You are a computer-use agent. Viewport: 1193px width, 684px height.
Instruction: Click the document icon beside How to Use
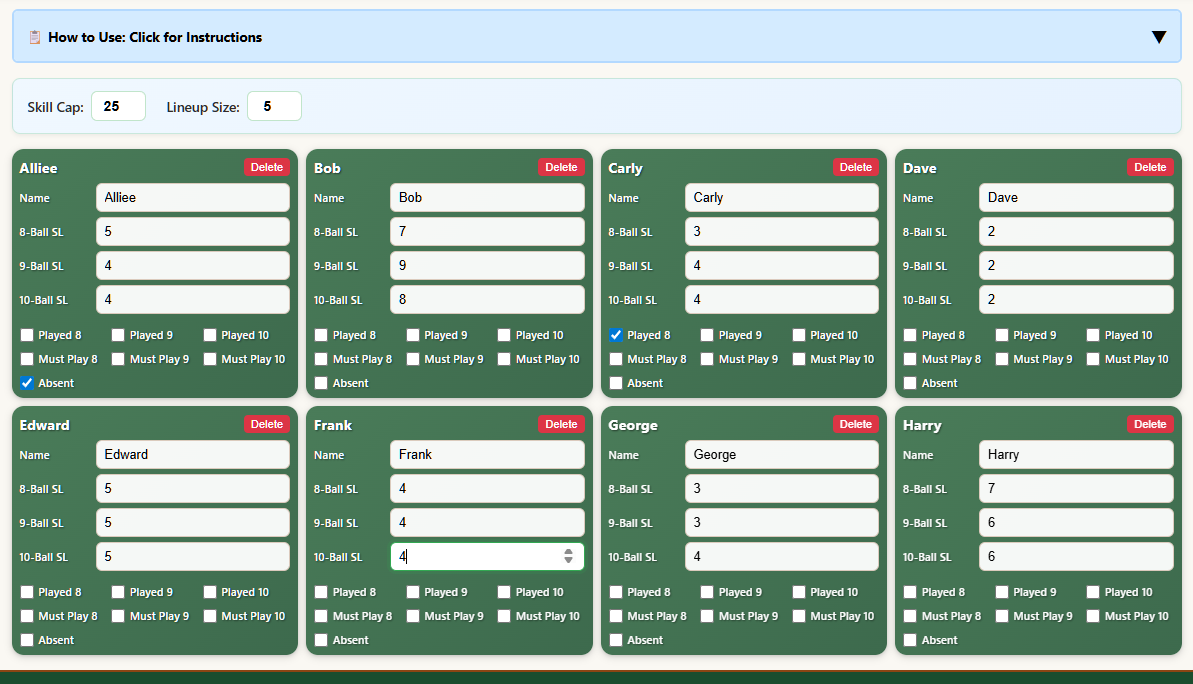37,37
